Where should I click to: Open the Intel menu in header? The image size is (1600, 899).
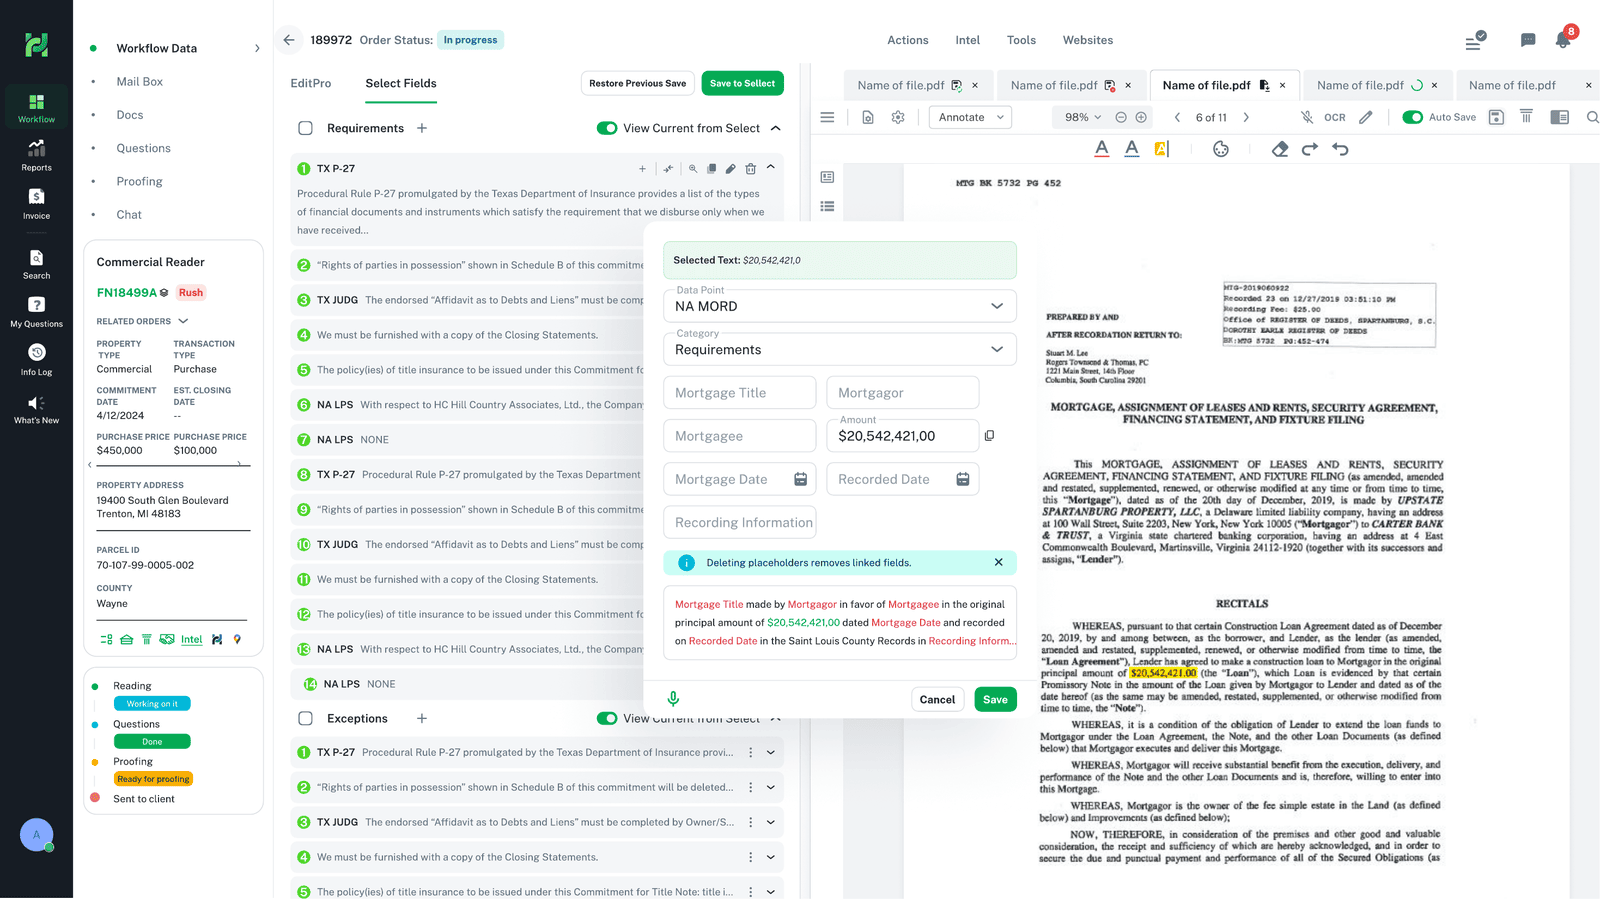coord(968,40)
